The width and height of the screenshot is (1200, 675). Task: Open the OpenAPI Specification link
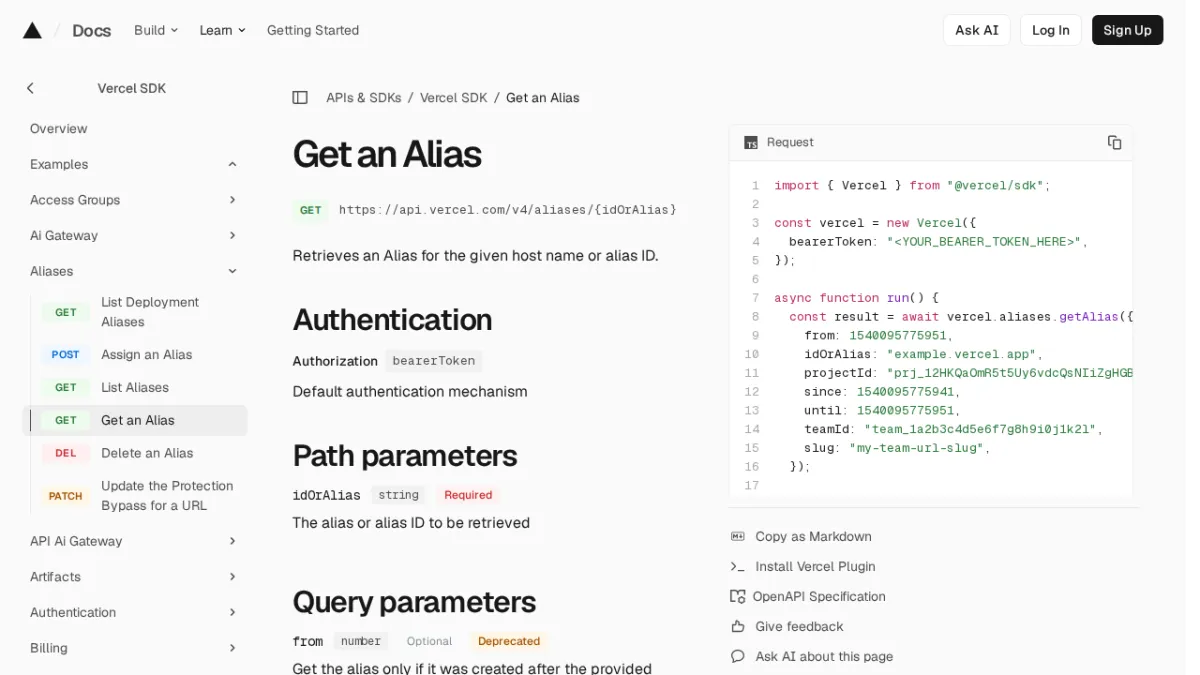[819, 596]
